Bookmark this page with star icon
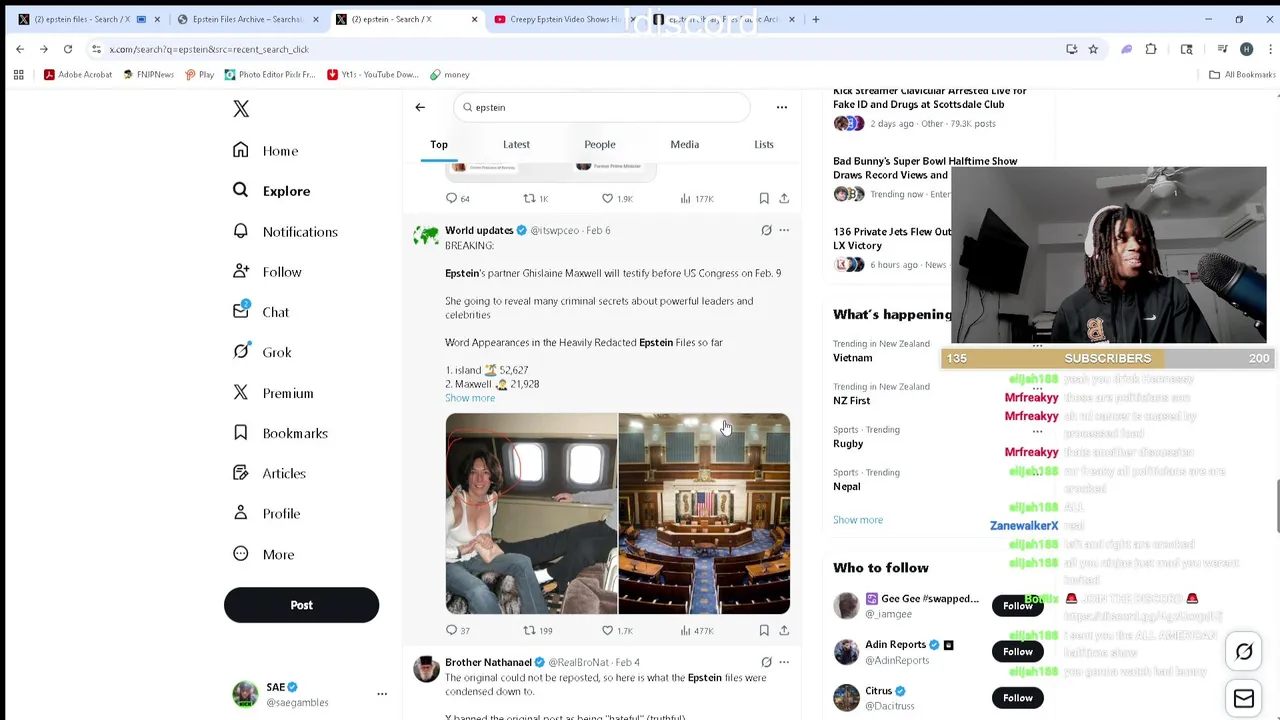 tap(1093, 49)
